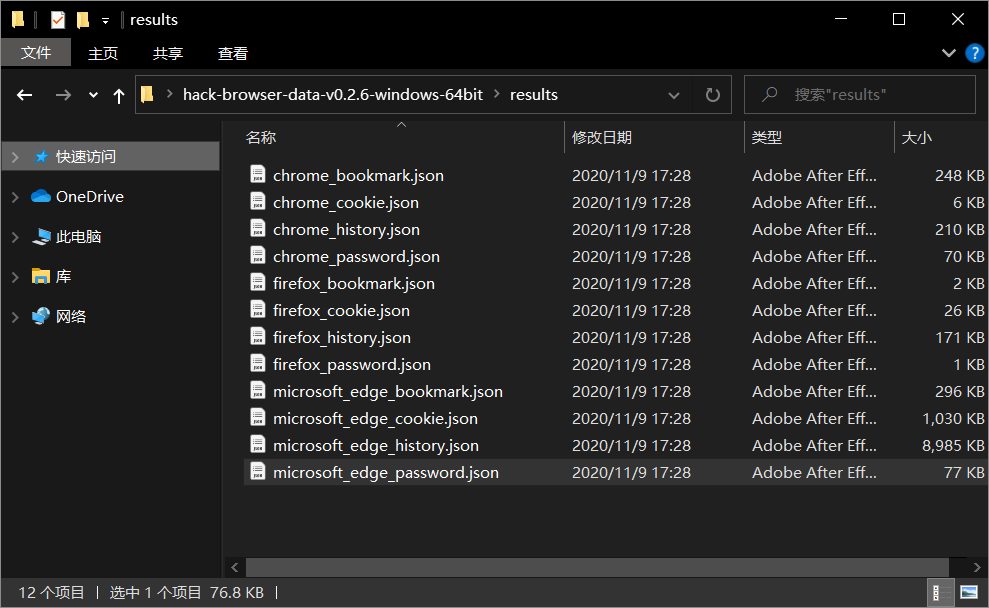The image size is (989, 608).
Task: Click the properties quick access icon
Action: pos(57,20)
